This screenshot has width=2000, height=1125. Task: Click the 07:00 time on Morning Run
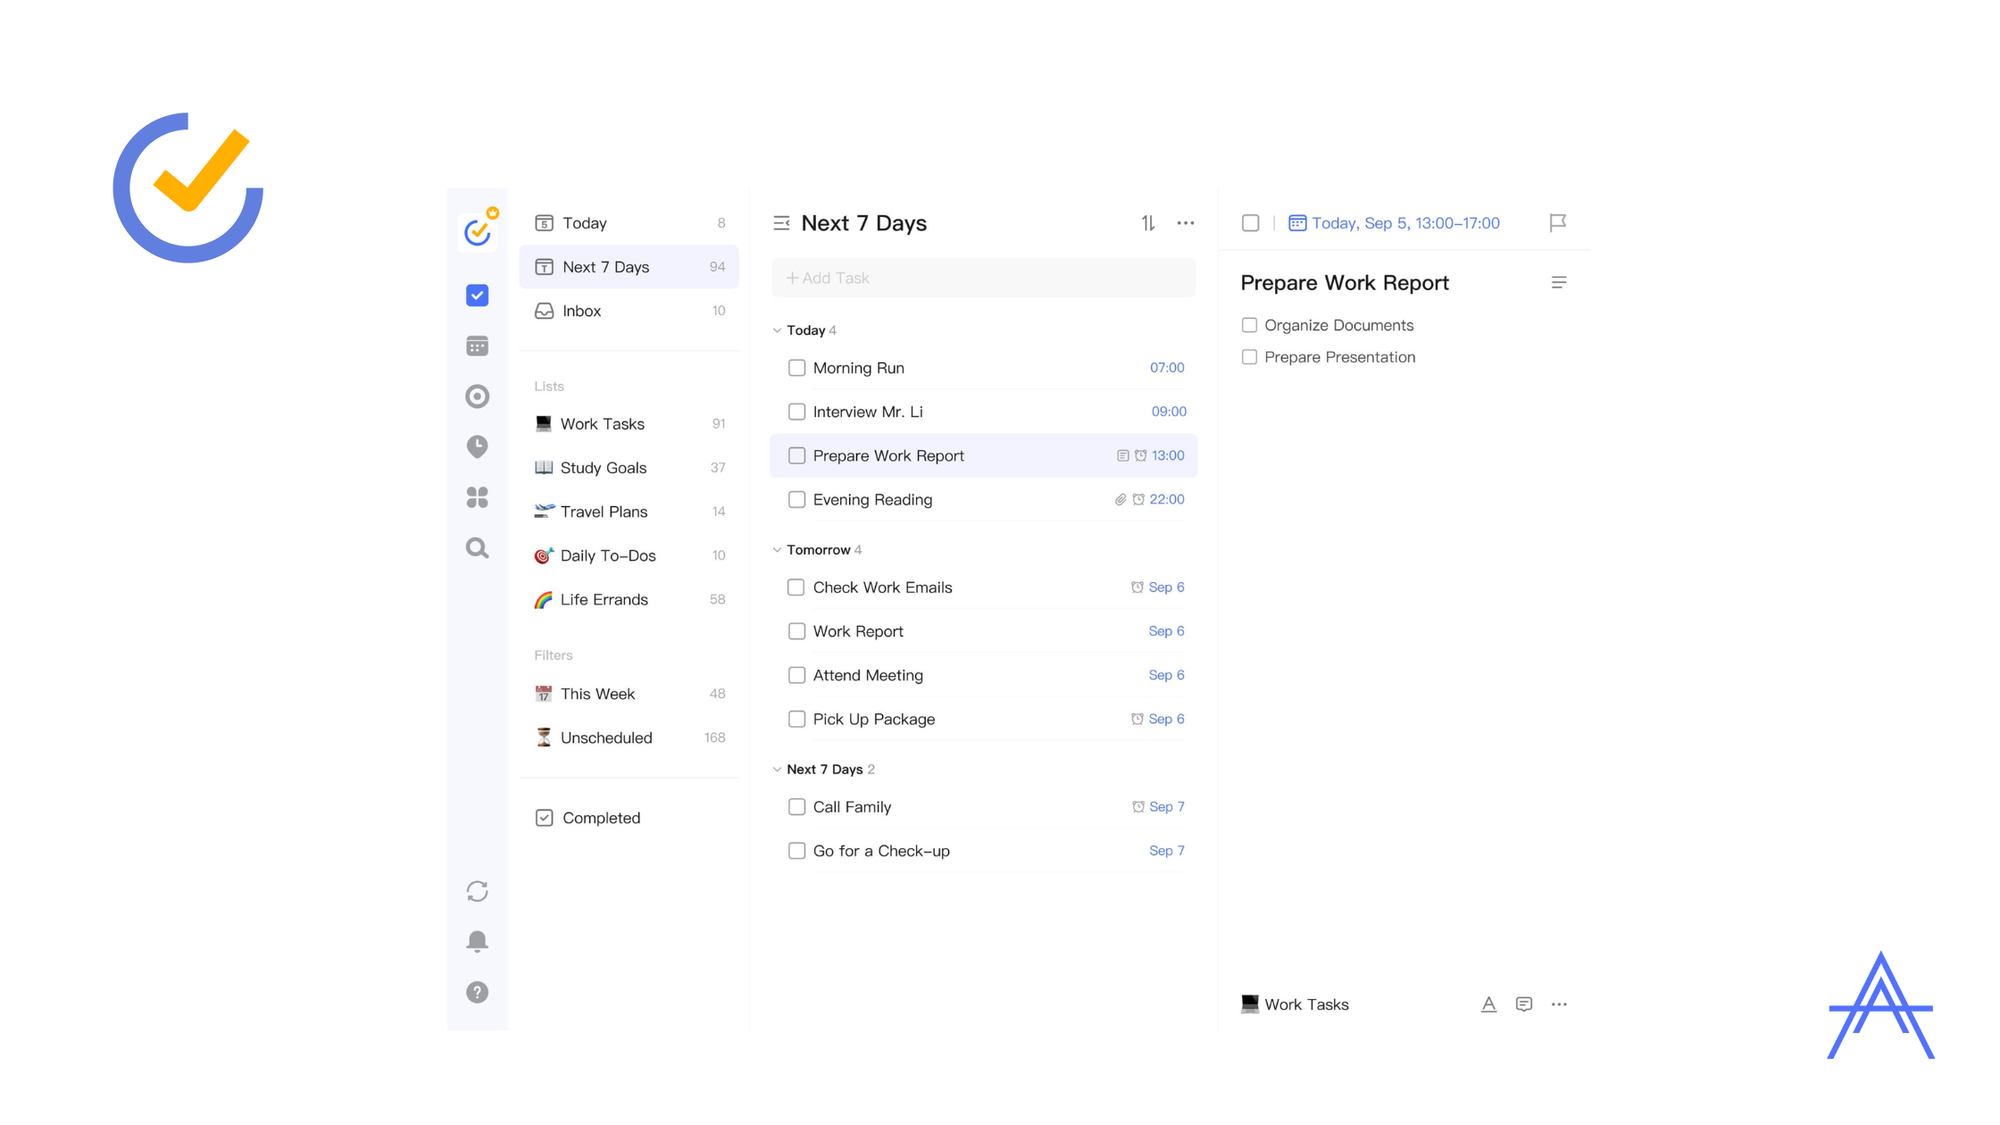click(x=1167, y=368)
